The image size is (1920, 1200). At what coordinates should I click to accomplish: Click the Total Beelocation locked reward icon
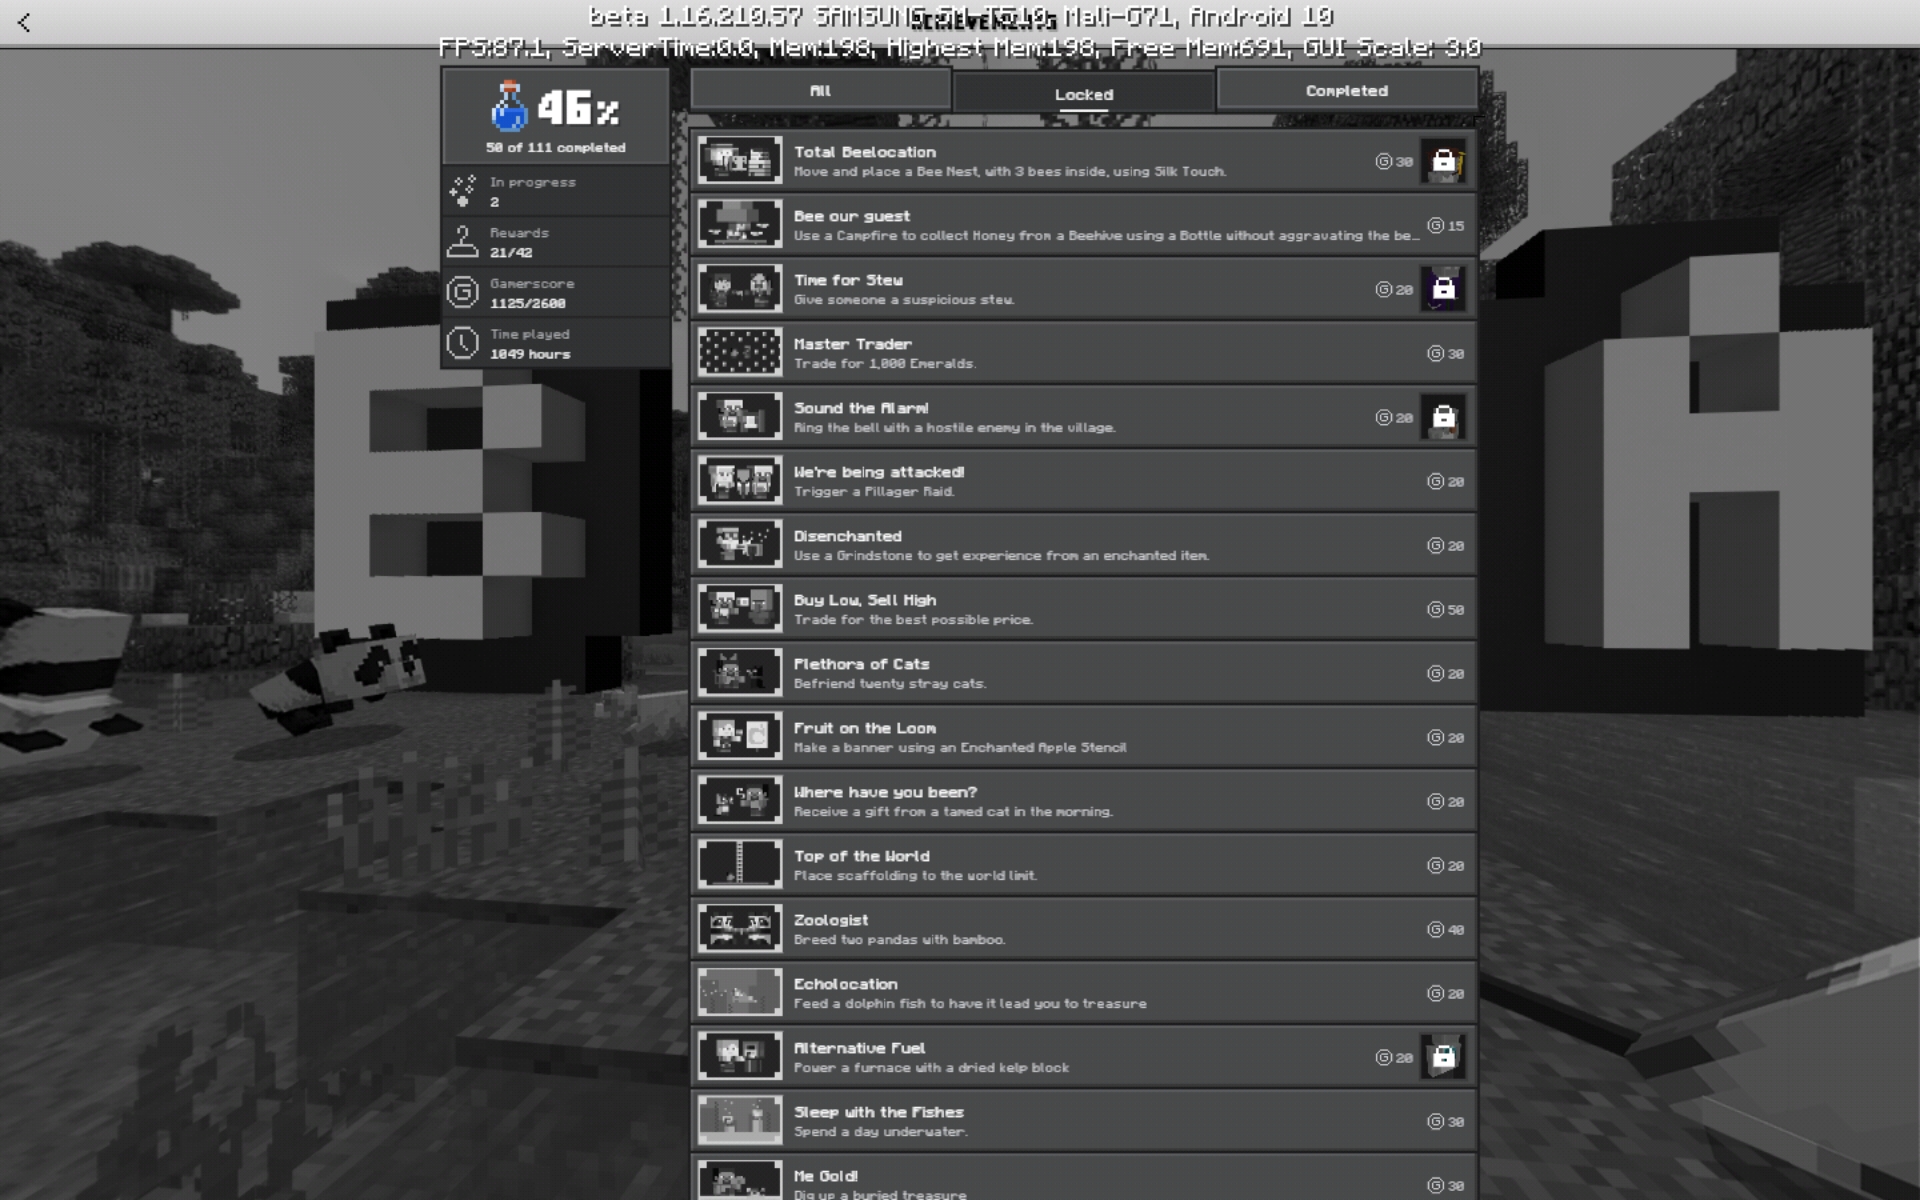click(1443, 161)
